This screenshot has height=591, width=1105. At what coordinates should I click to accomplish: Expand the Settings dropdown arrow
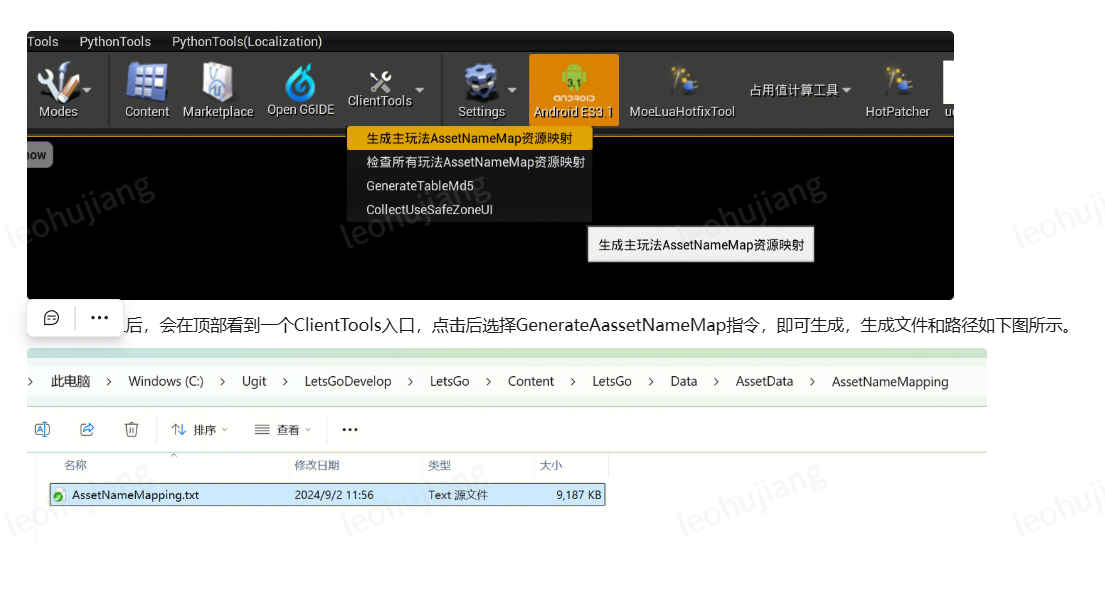(x=512, y=90)
